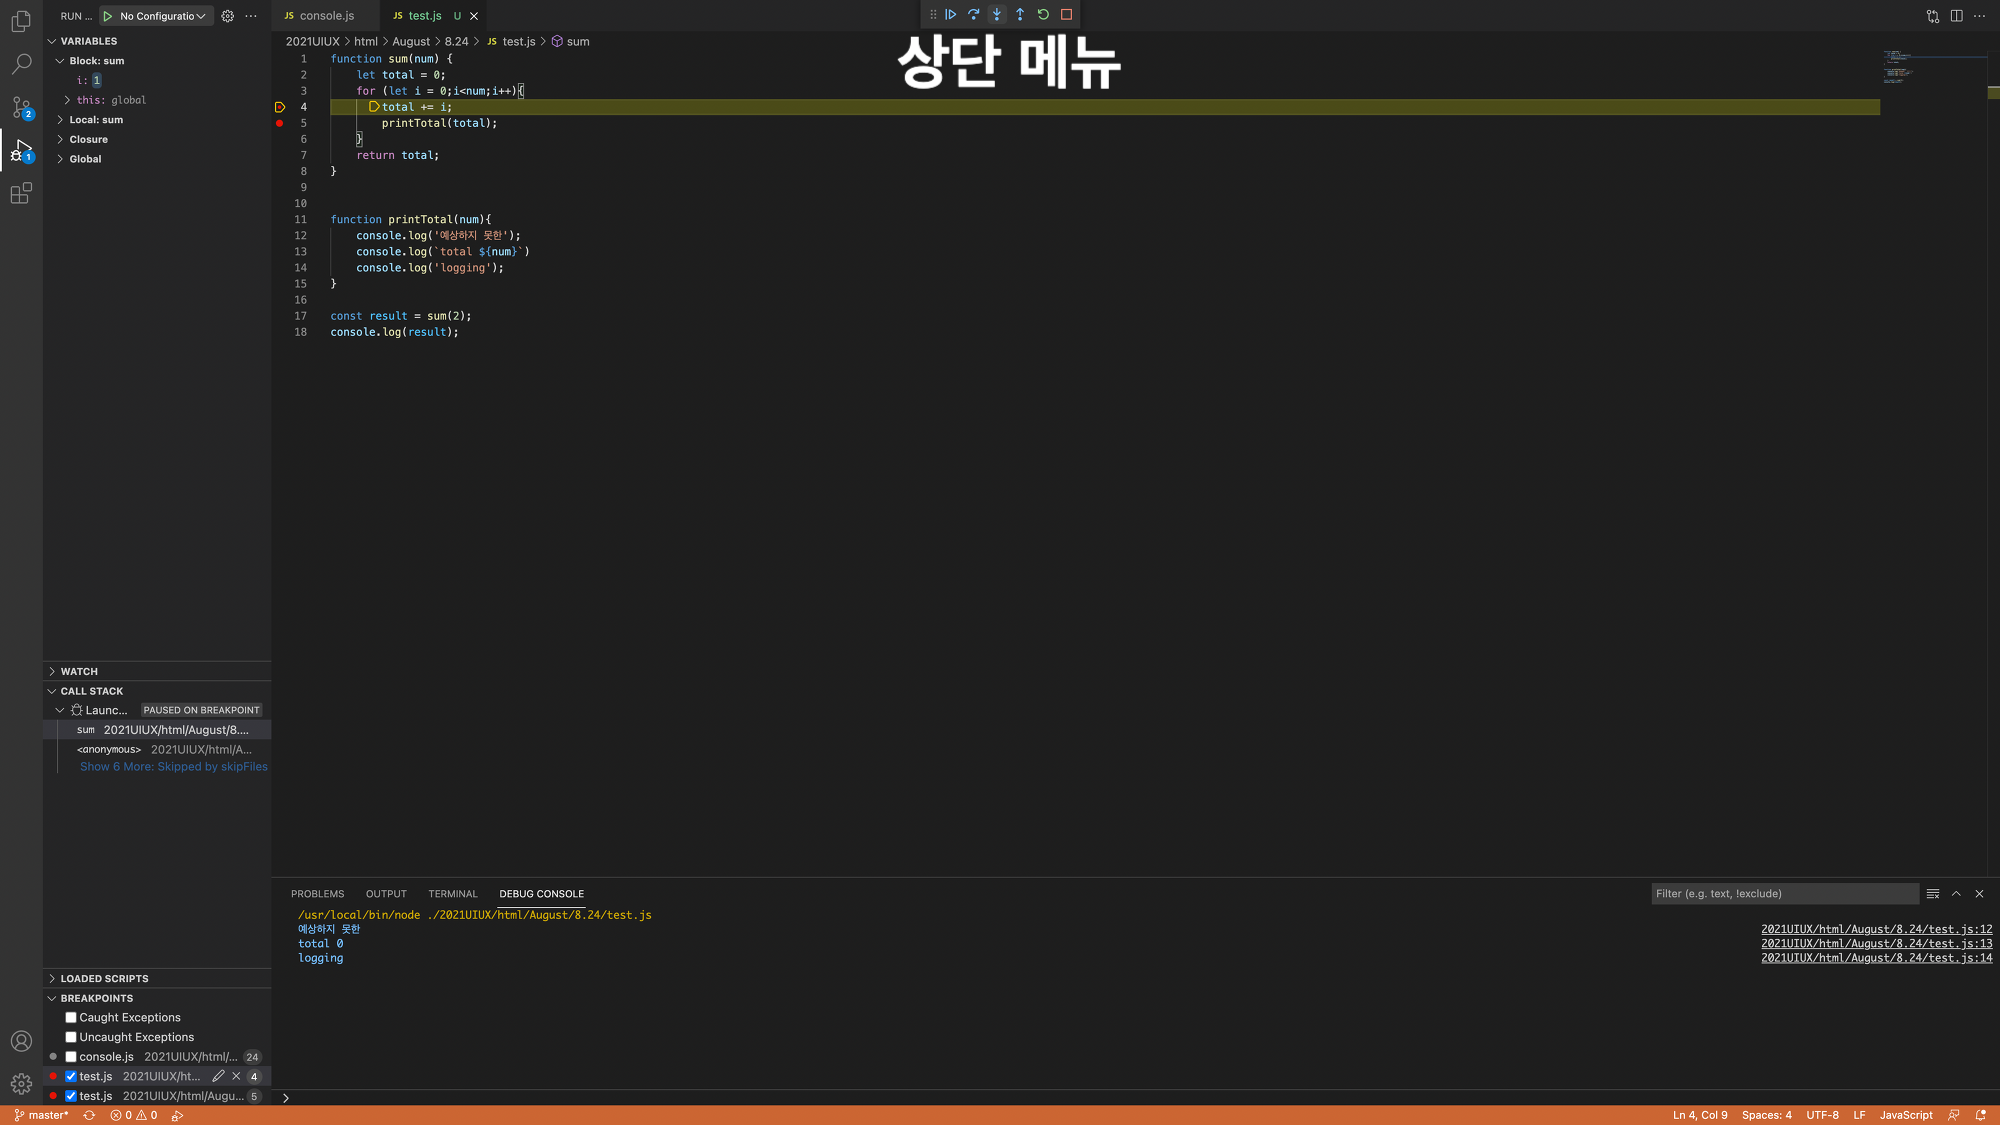2000x1125 pixels.
Task: Click the Step Out debug icon
Action: point(1020,15)
